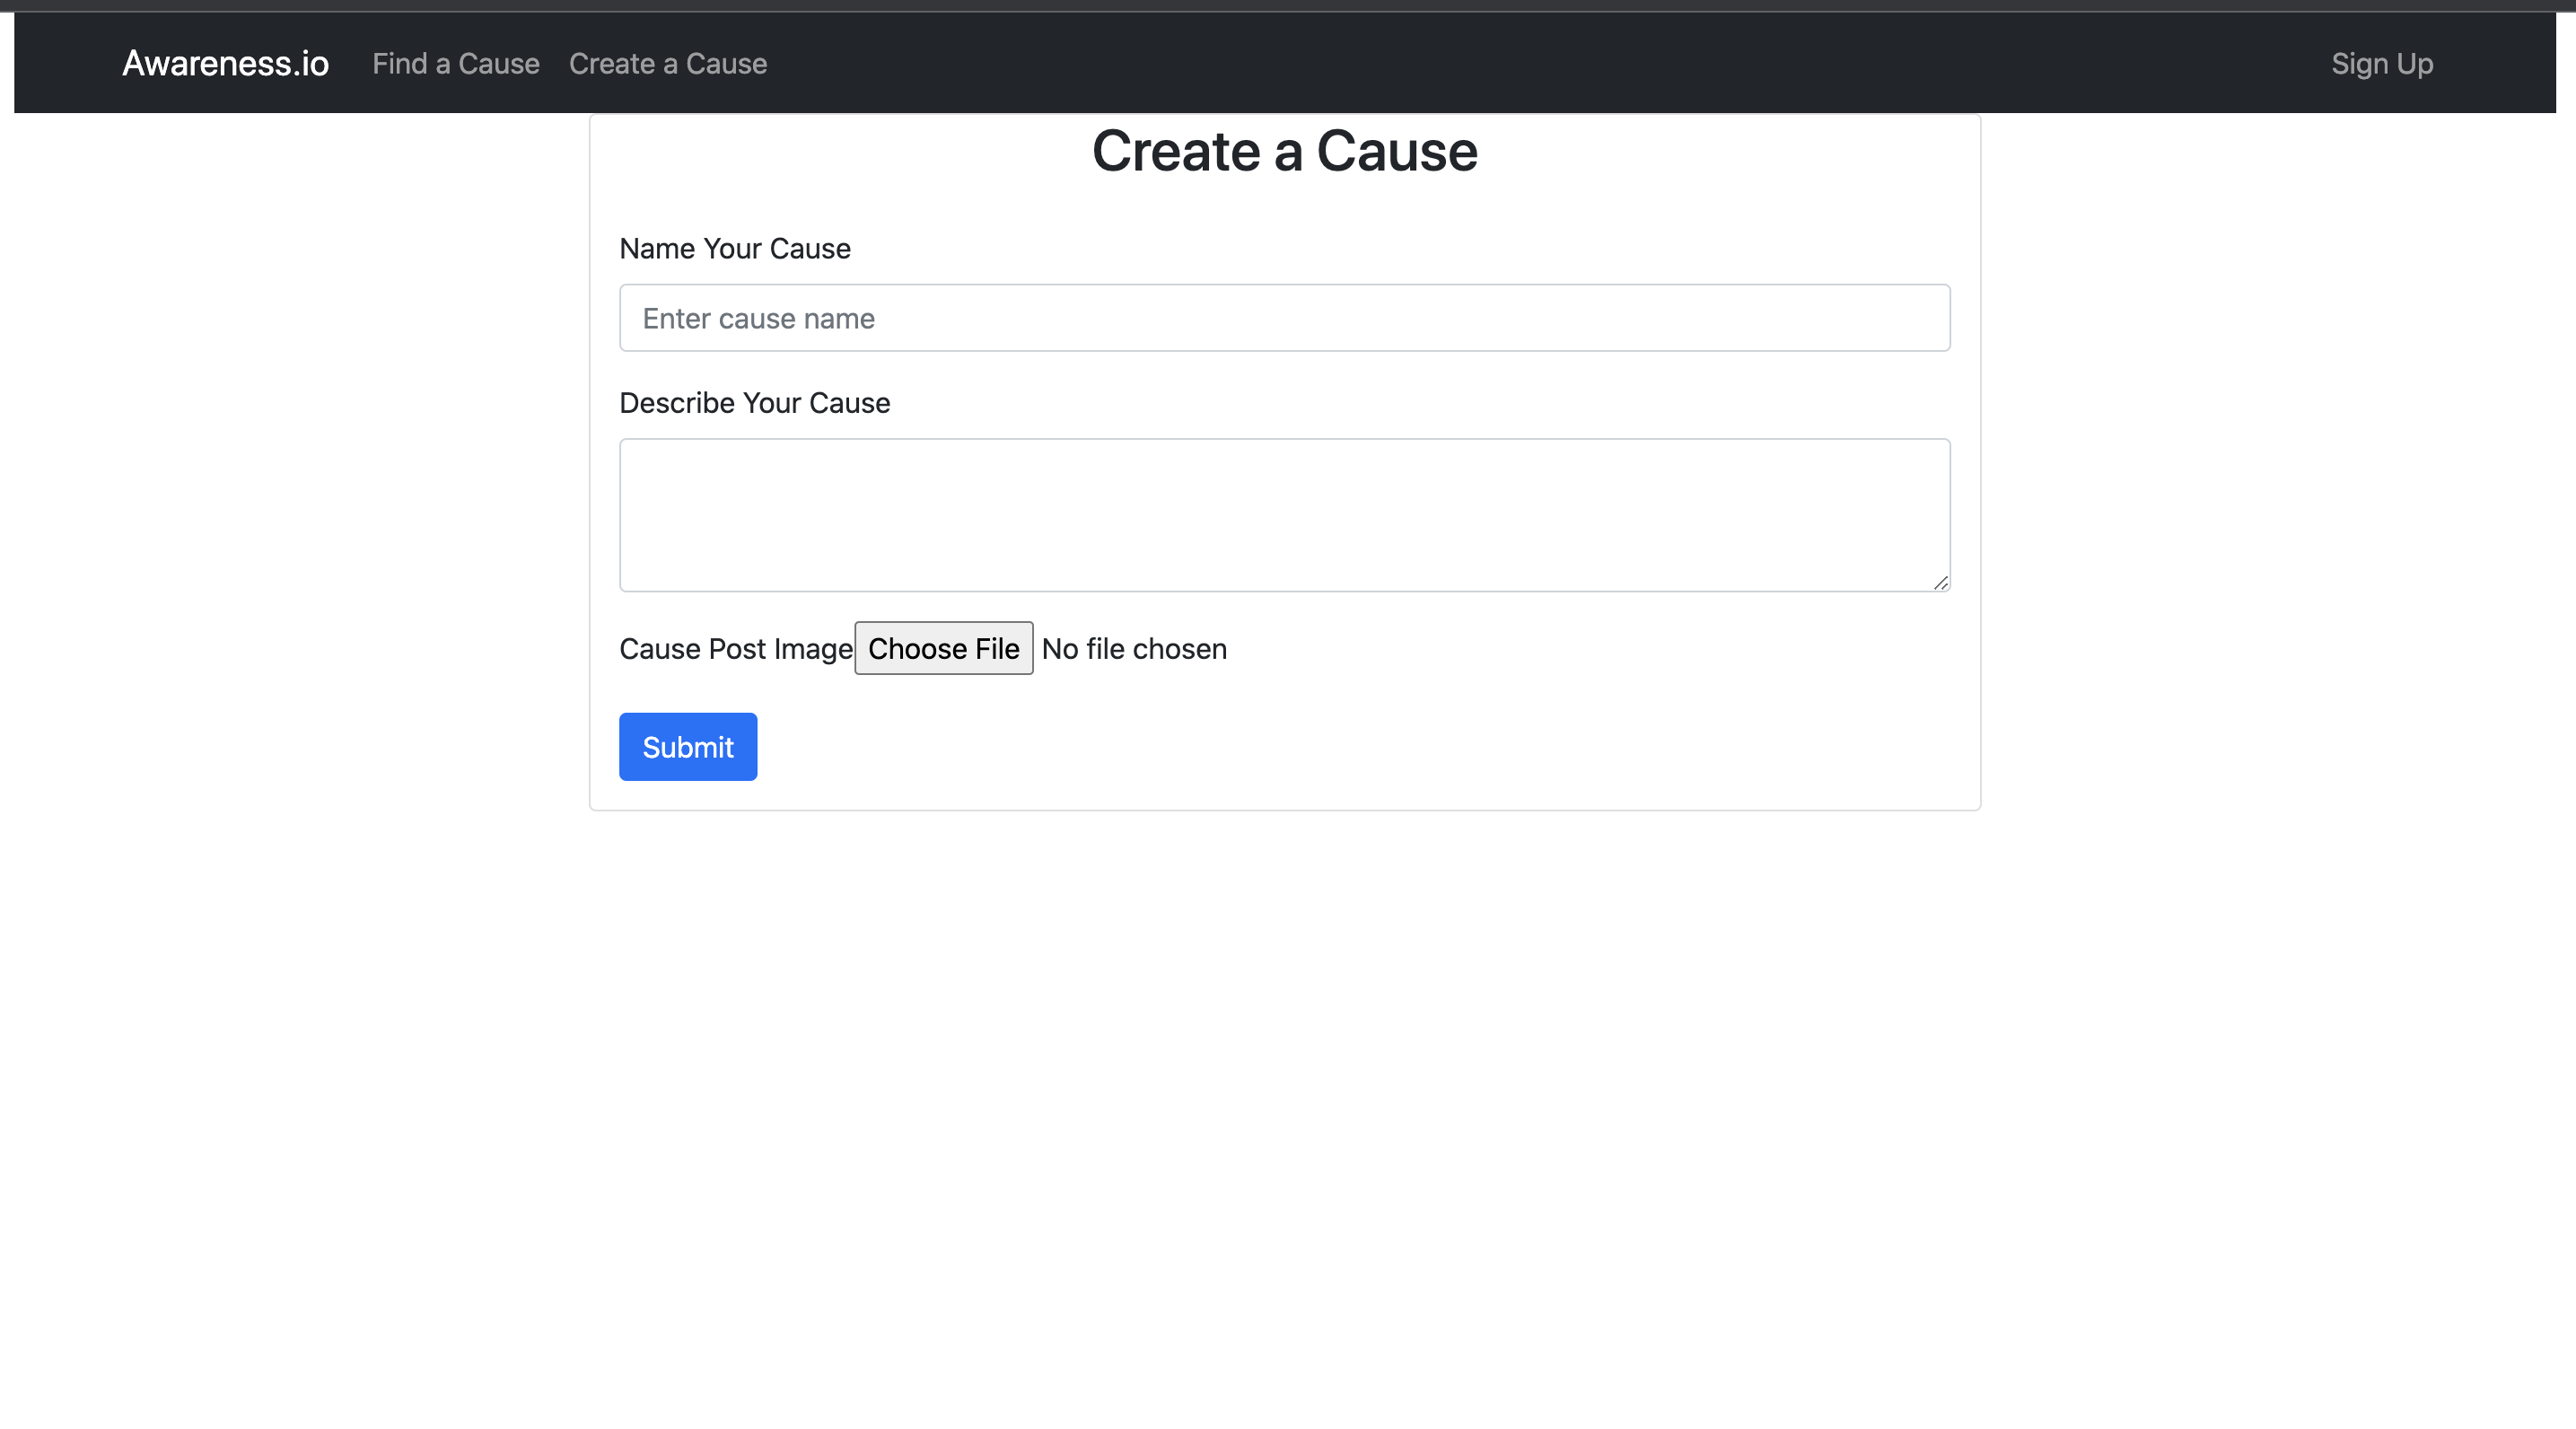Go to Create a Cause nav link

[x=667, y=63]
